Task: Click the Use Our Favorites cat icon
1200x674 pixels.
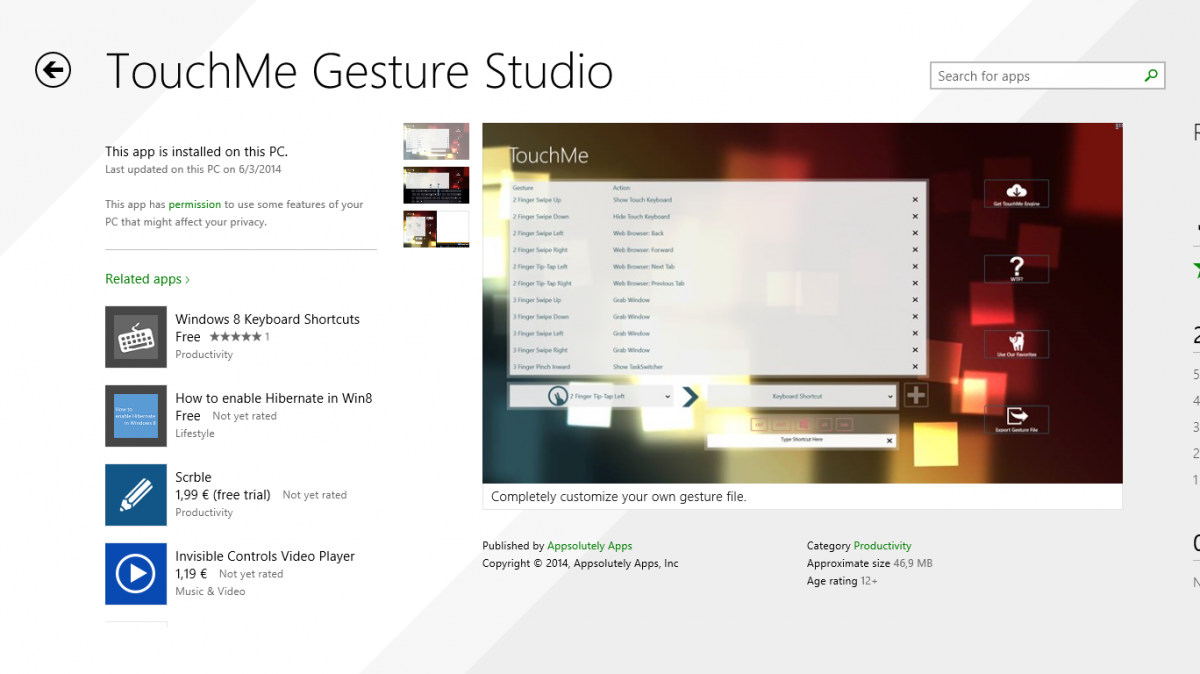Action: [1016, 344]
